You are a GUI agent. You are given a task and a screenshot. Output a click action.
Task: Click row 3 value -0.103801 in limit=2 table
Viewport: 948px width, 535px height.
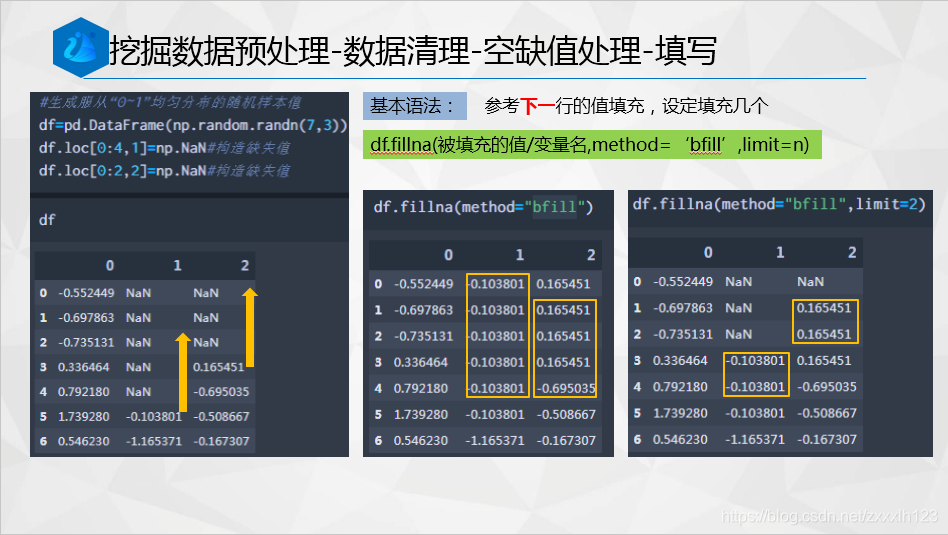[x=756, y=361]
